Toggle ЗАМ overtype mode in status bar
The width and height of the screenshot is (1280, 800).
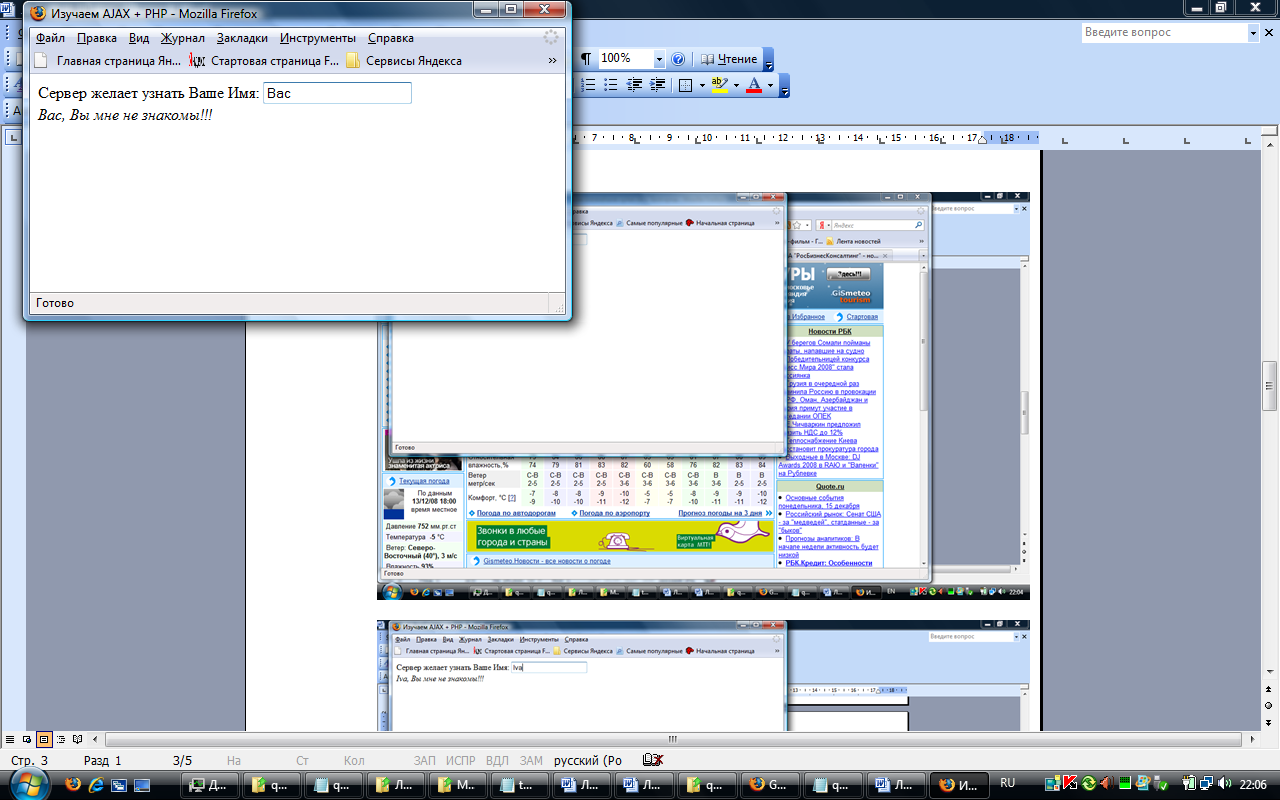tap(531, 760)
